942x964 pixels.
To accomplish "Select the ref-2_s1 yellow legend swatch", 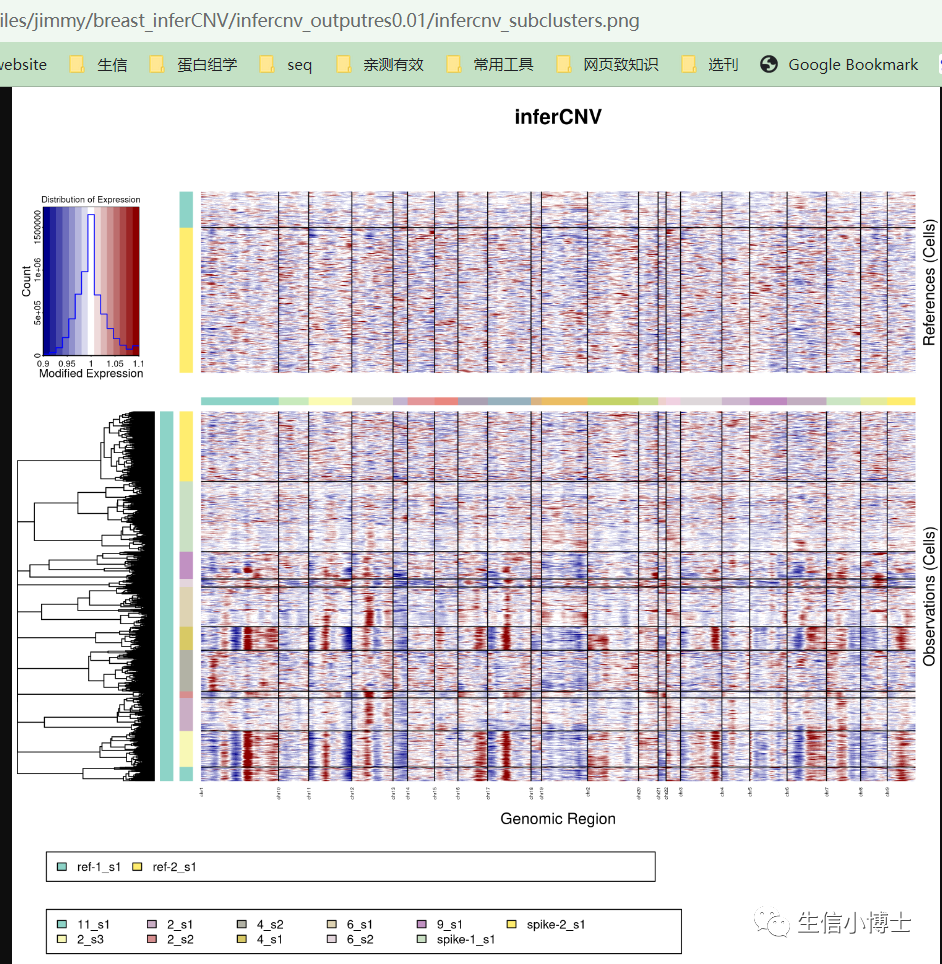I will tap(139, 867).
